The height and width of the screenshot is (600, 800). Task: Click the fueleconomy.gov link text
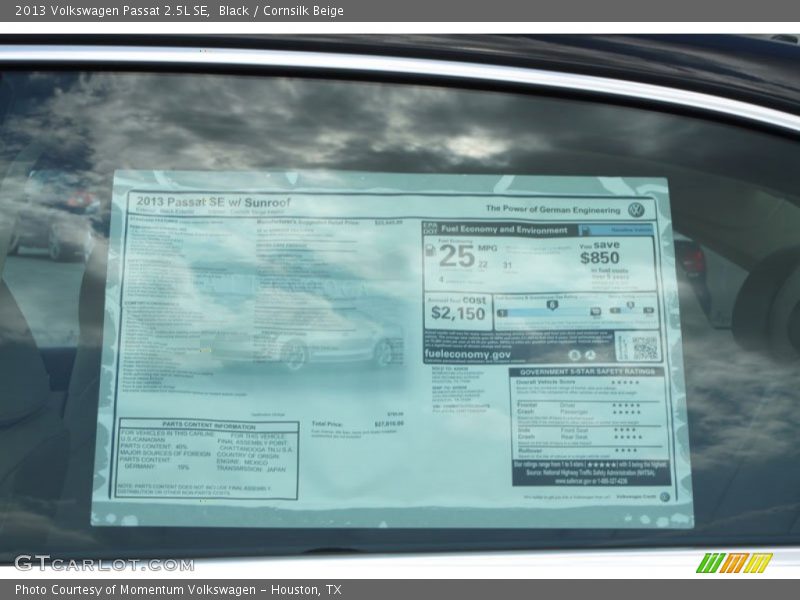click(467, 354)
